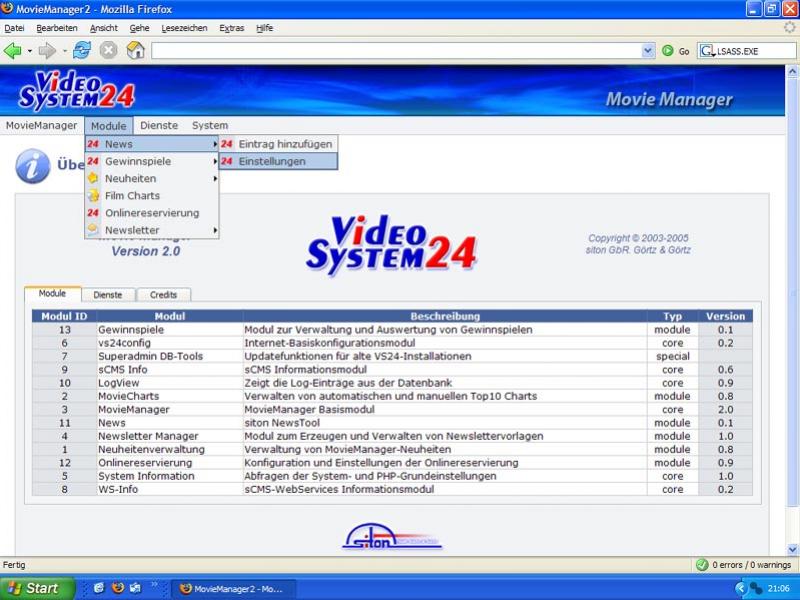800x600 pixels.
Task: Open the Forward button history dropdown arrow
Action: pos(64,51)
